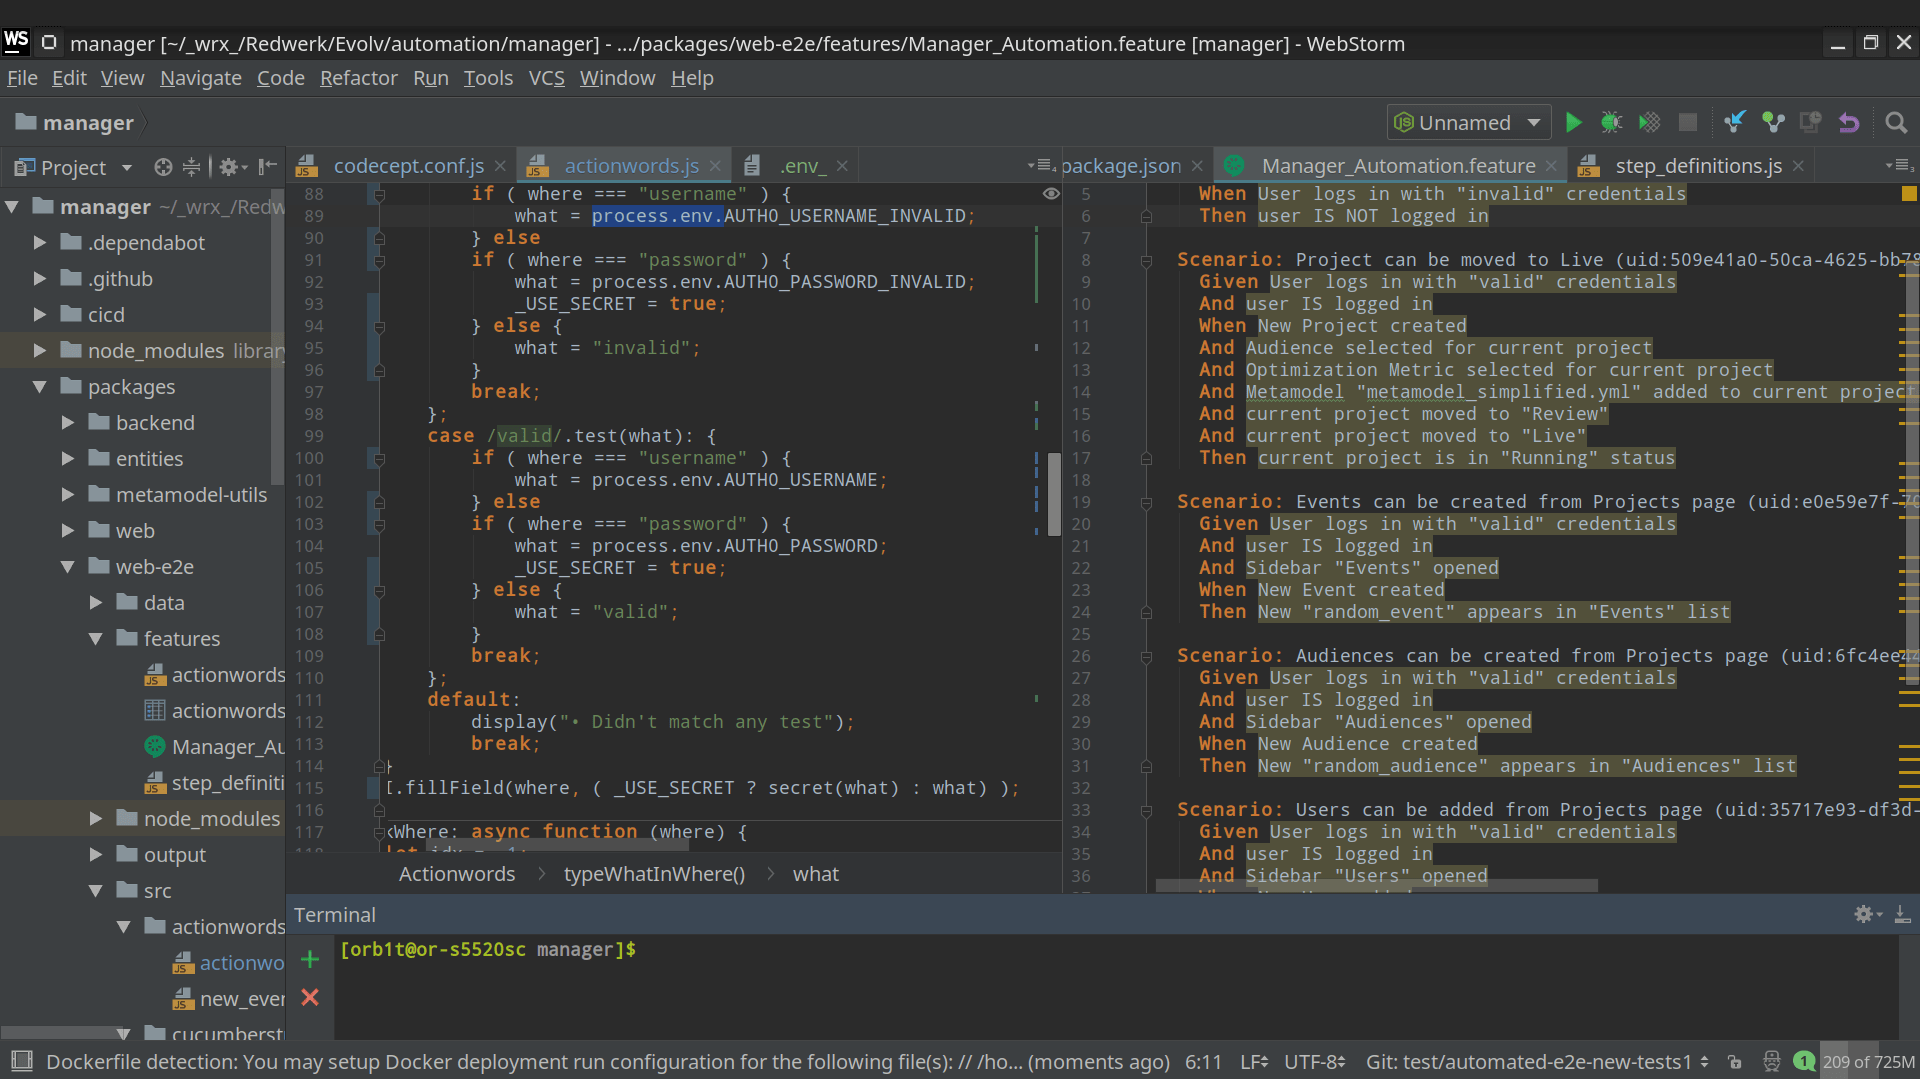
Task: Run the Unnamed configuration with play icon
Action: pyautogui.click(x=1574, y=122)
